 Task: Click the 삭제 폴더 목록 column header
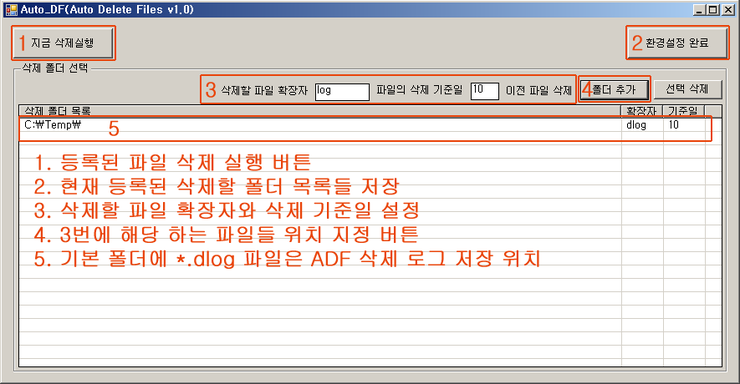point(320,111)
